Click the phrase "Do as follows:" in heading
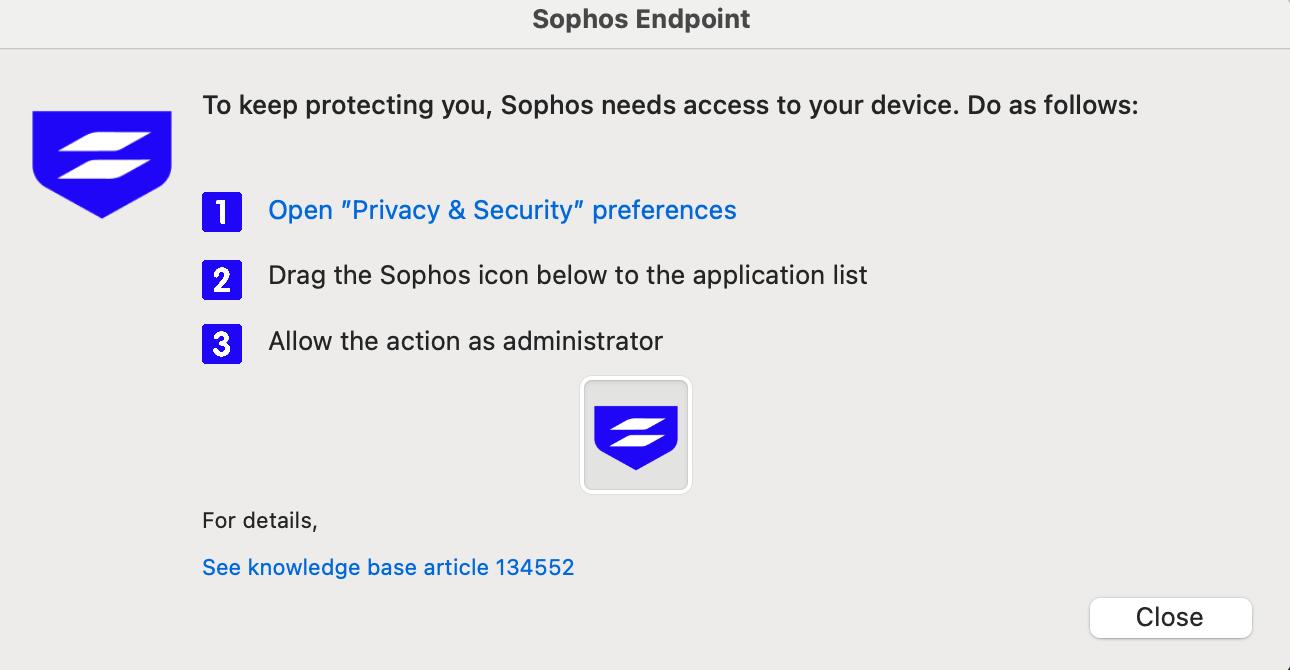The height and width of the screenshot is (670, 1290). [1053, 105]
